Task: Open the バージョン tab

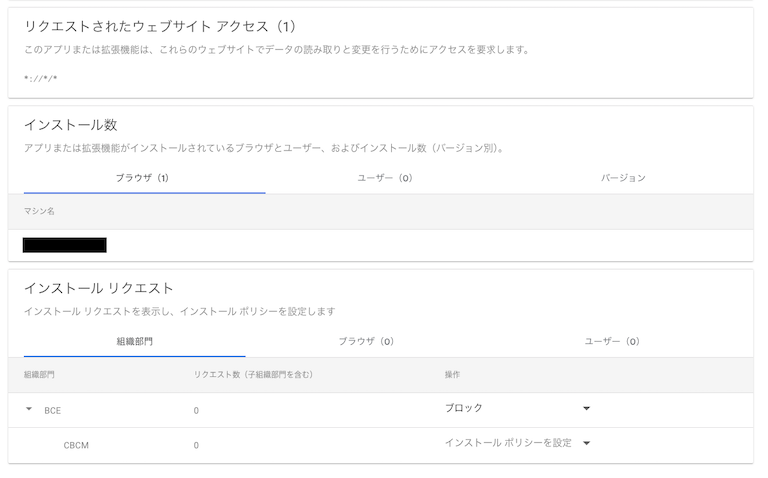Action: coord(623,178)
